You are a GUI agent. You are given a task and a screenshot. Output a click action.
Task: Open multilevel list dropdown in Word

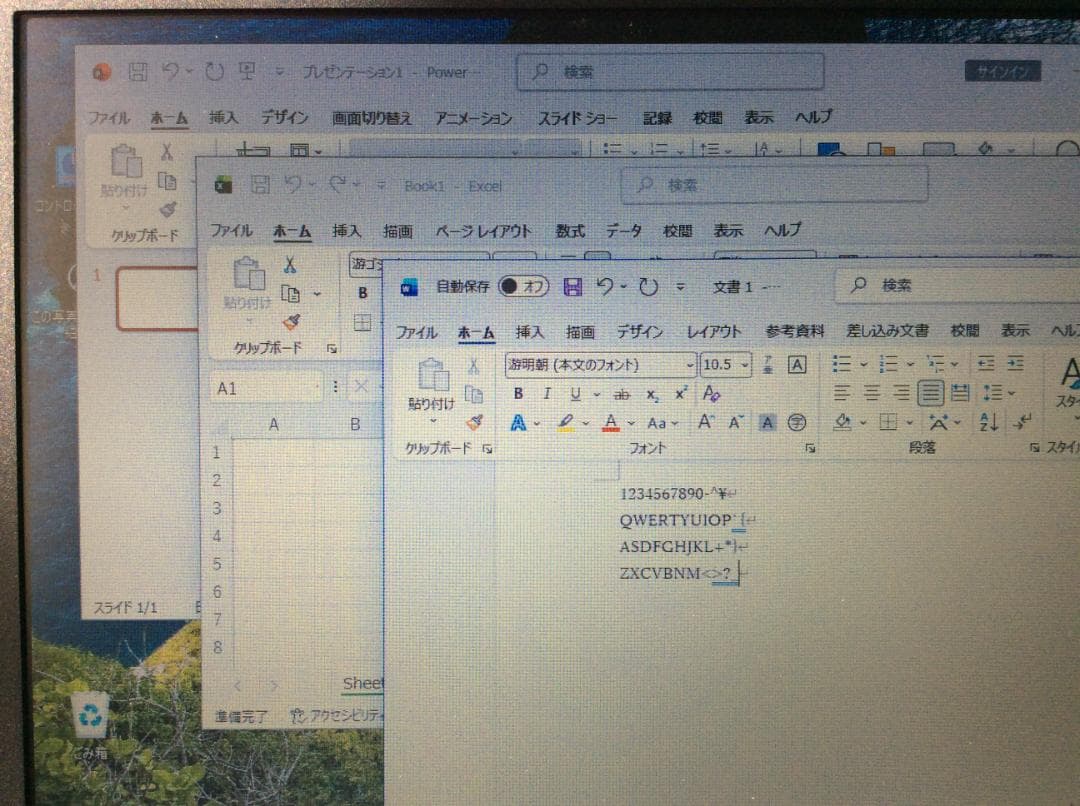(x=942, y=363)
